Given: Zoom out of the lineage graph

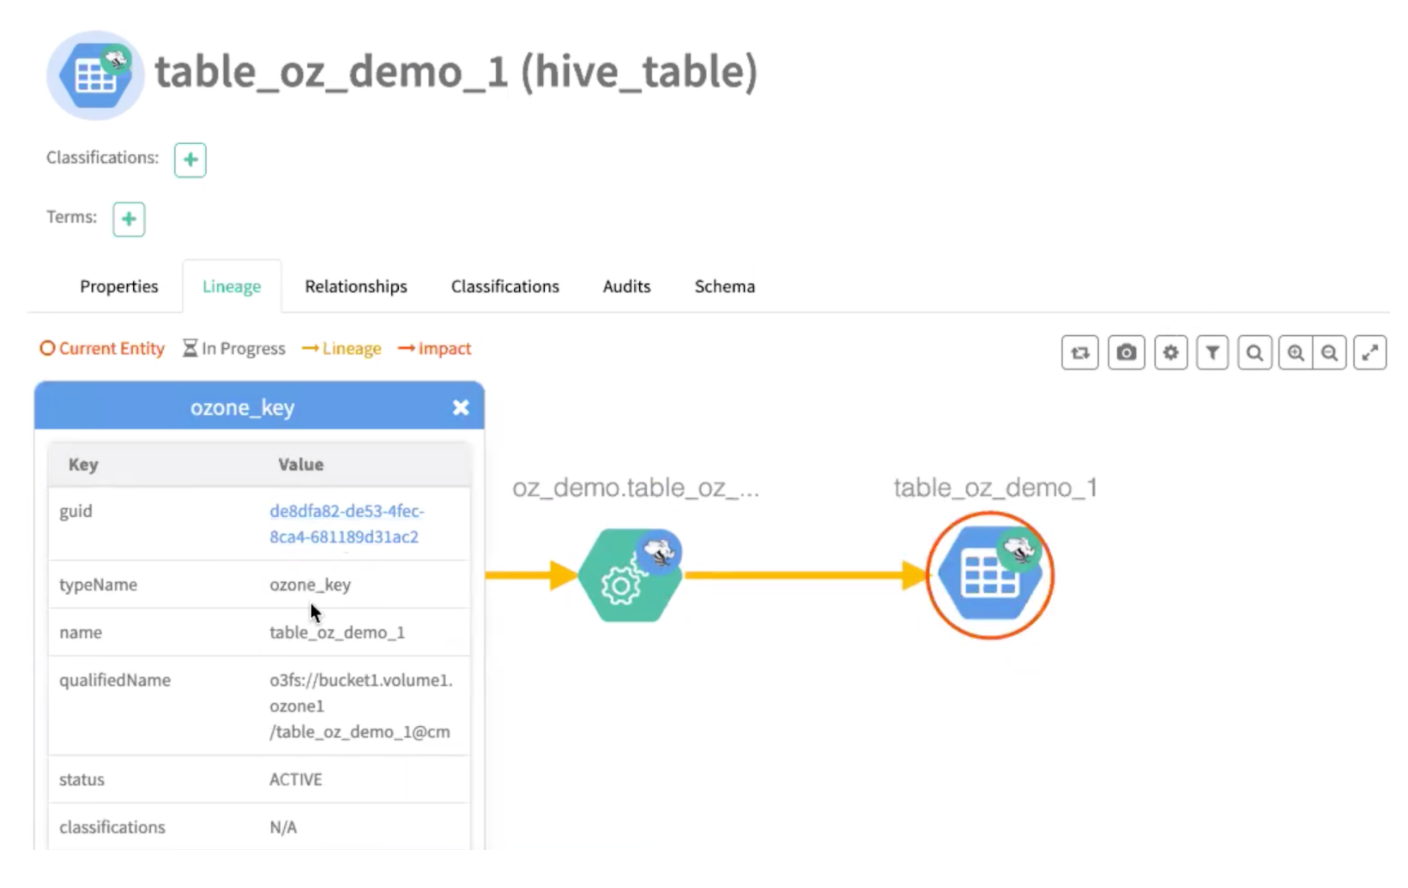Looking at the screenshot, I should click(x=1329, y=353).
